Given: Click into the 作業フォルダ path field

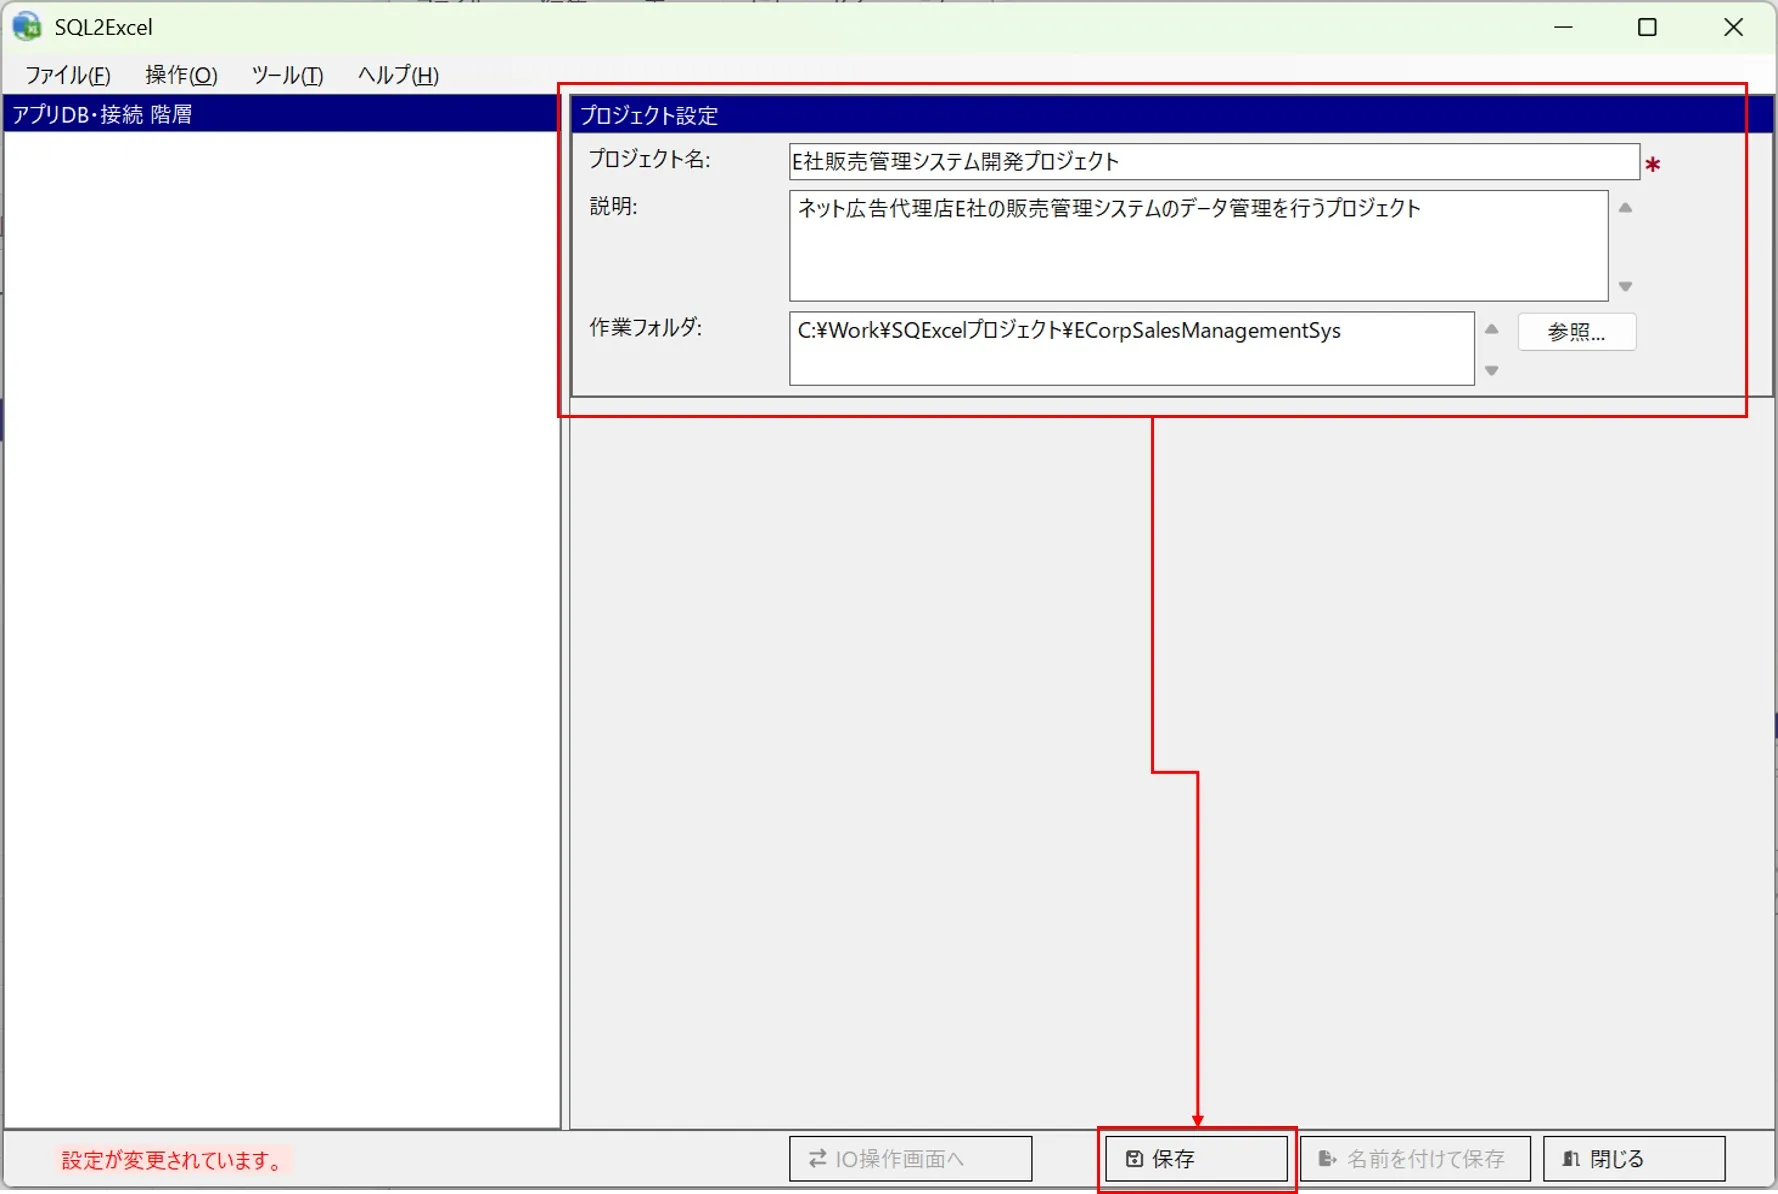Looking at the screenshot, I should tap(1131, 349).
